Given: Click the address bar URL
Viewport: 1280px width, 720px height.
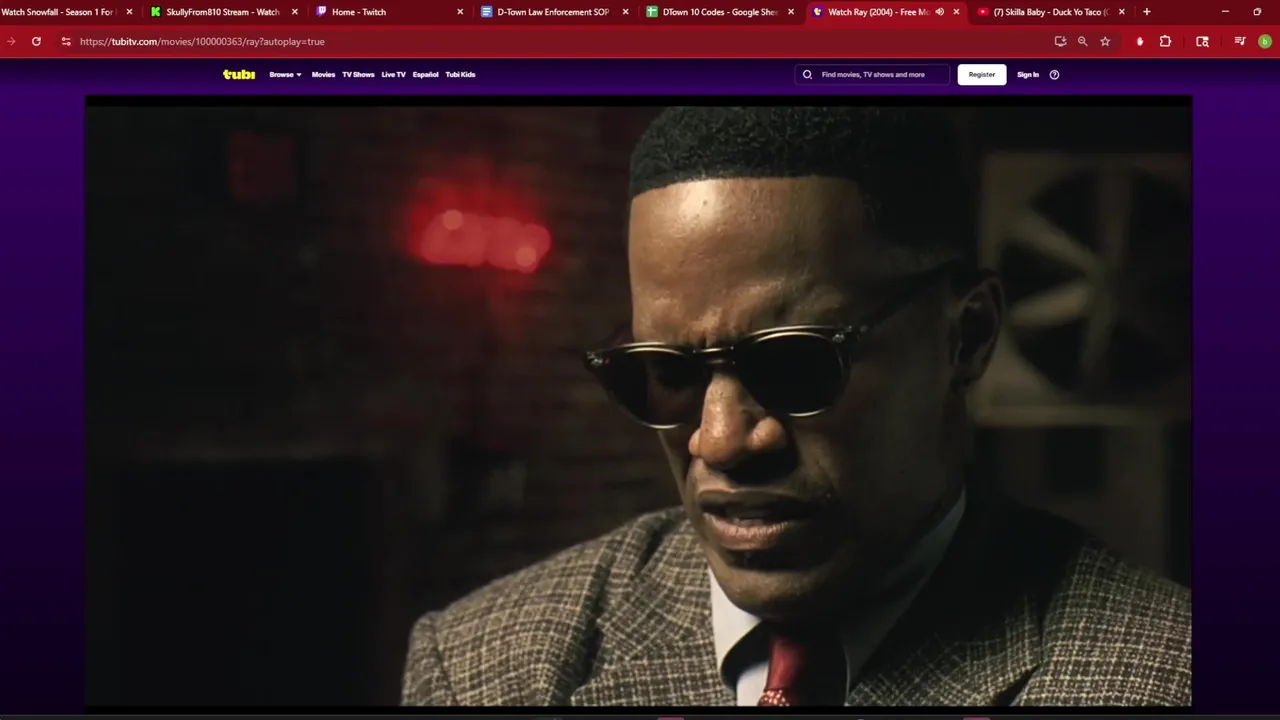Looking at the screenshot, I should (x=202, y=41).
